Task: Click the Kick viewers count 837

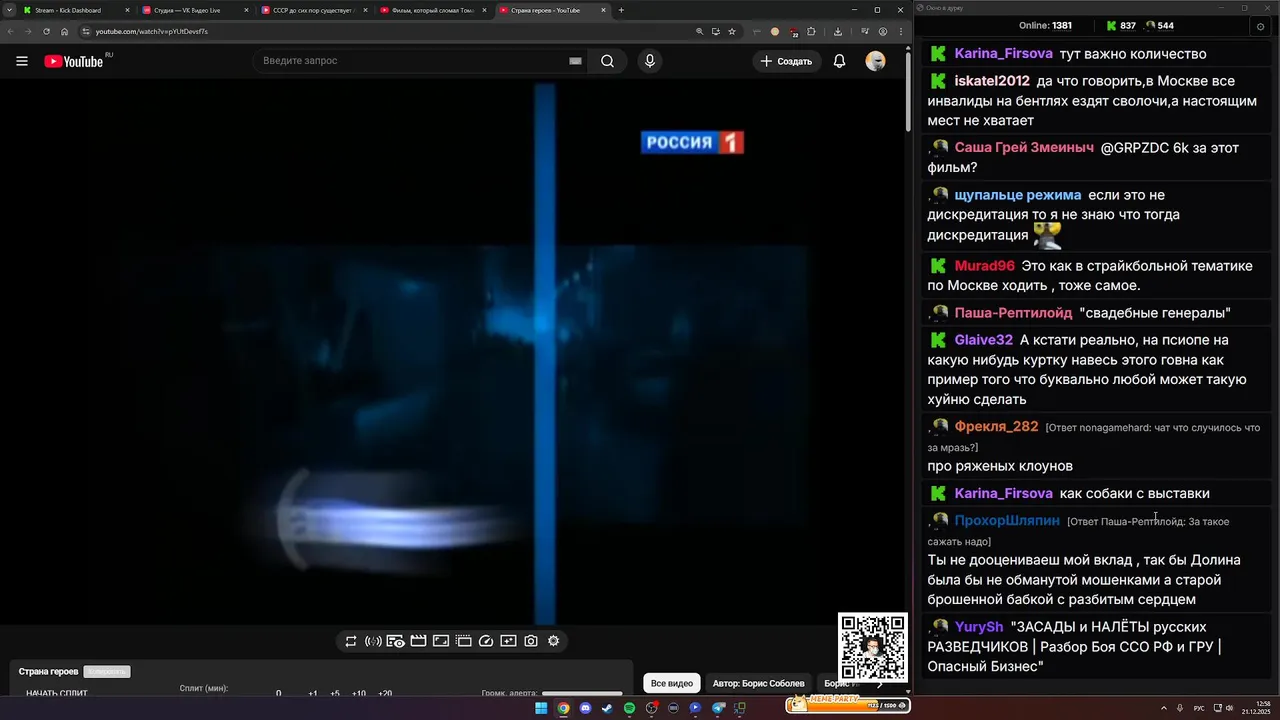Action: [1121, 26]
